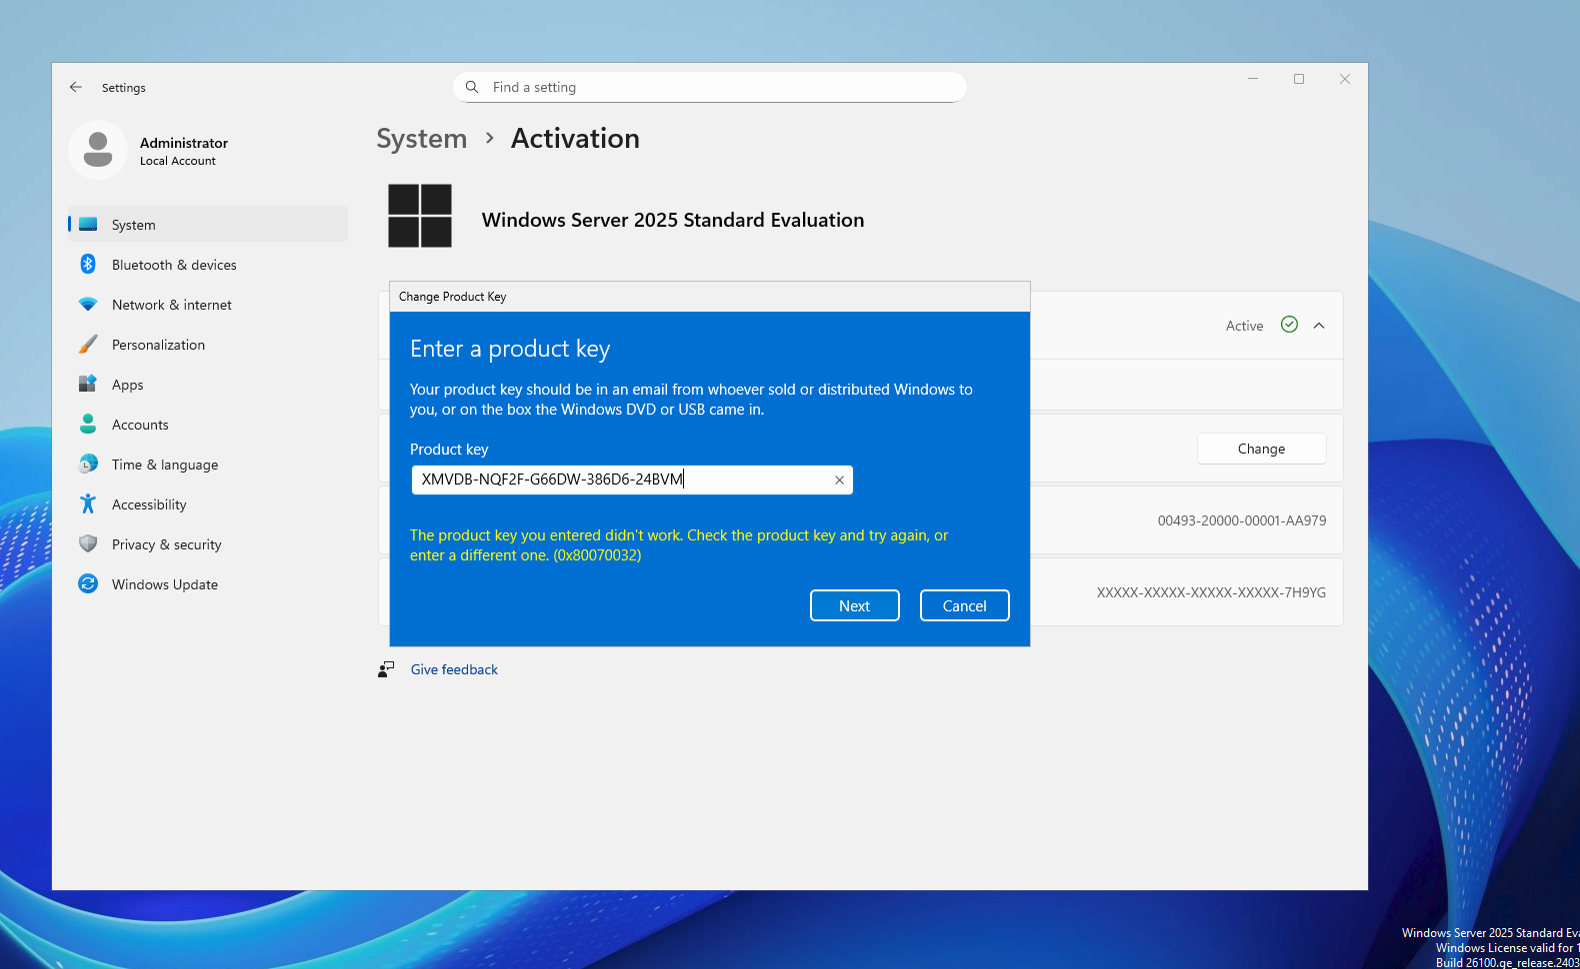Open Privacy & security settings

click(166, 545)
